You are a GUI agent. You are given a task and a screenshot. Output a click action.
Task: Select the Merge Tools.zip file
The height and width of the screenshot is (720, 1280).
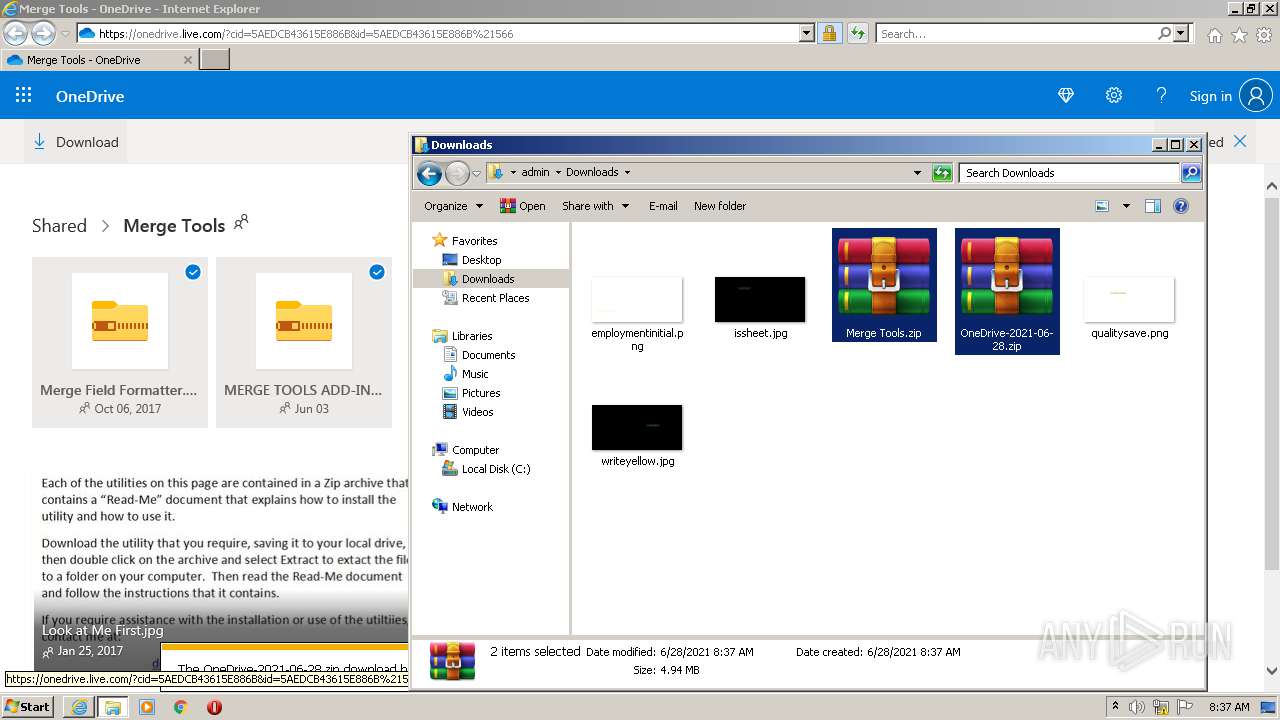coord(884,285)
